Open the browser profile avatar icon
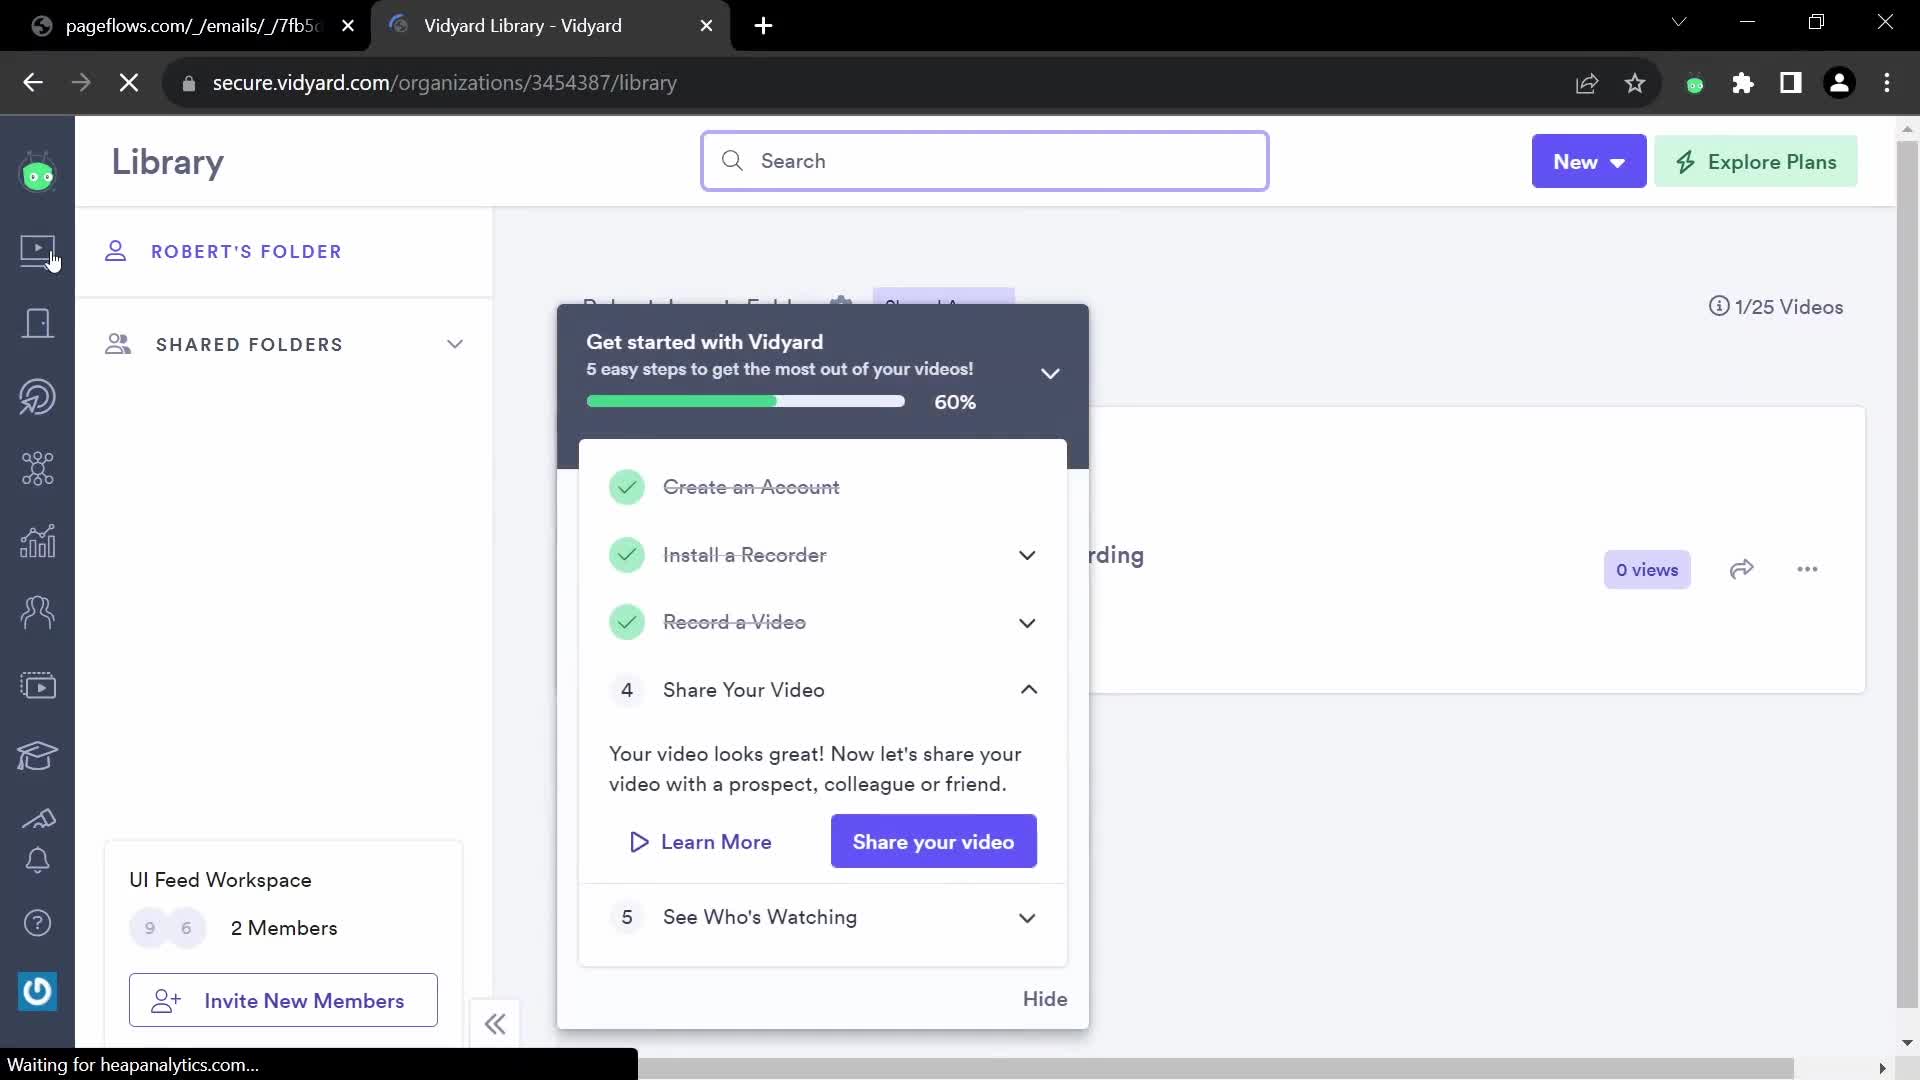The width and height of the screenshot is (1920, 1080). tap(1839, 83)
